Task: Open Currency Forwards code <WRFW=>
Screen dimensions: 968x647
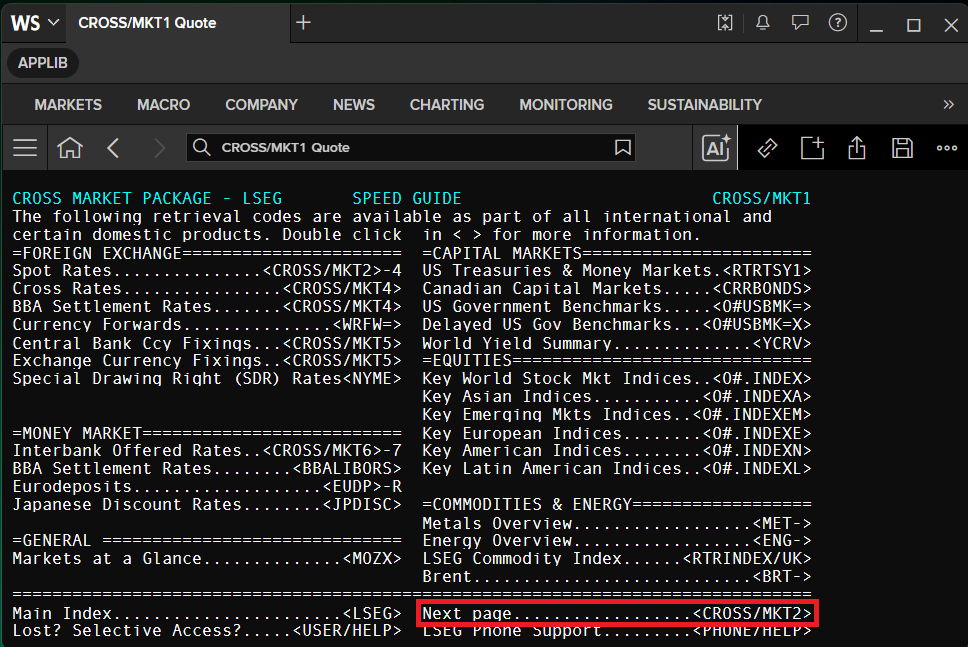Action: pos(367,324)
